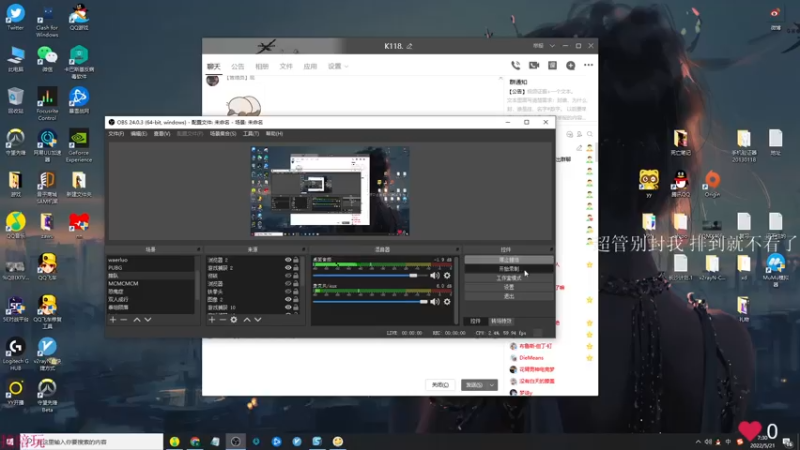This screenshot has height=450, width=800.
Task: Undock the 场景 panel via its header icon
Action: tap(198, 249)
